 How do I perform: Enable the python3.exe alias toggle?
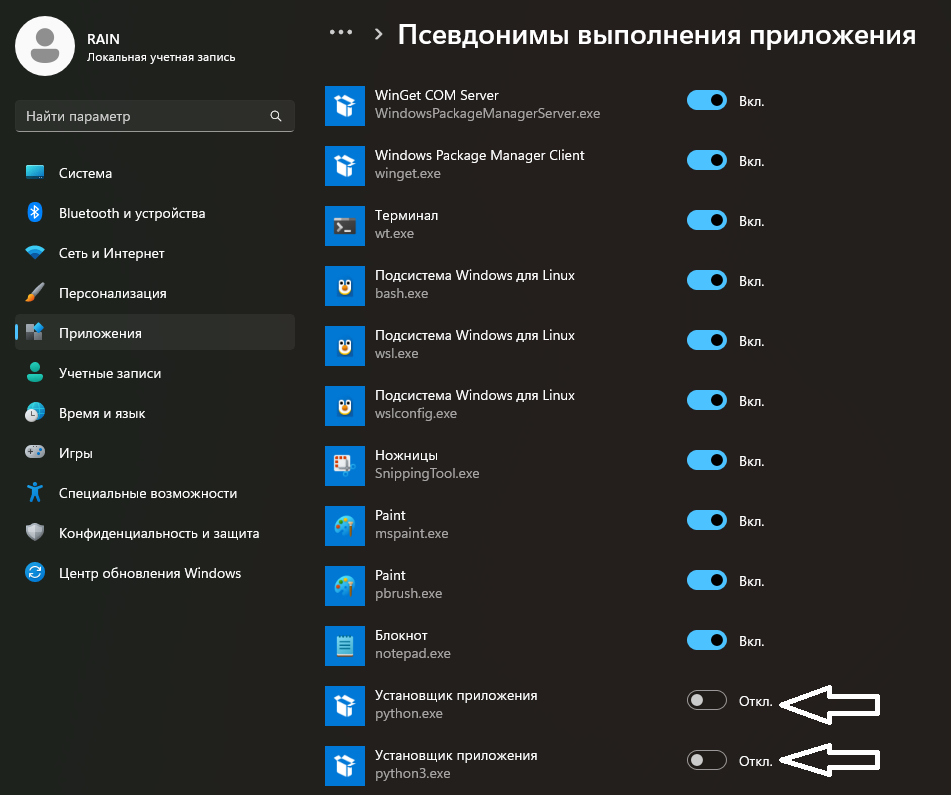click(707, 760)
